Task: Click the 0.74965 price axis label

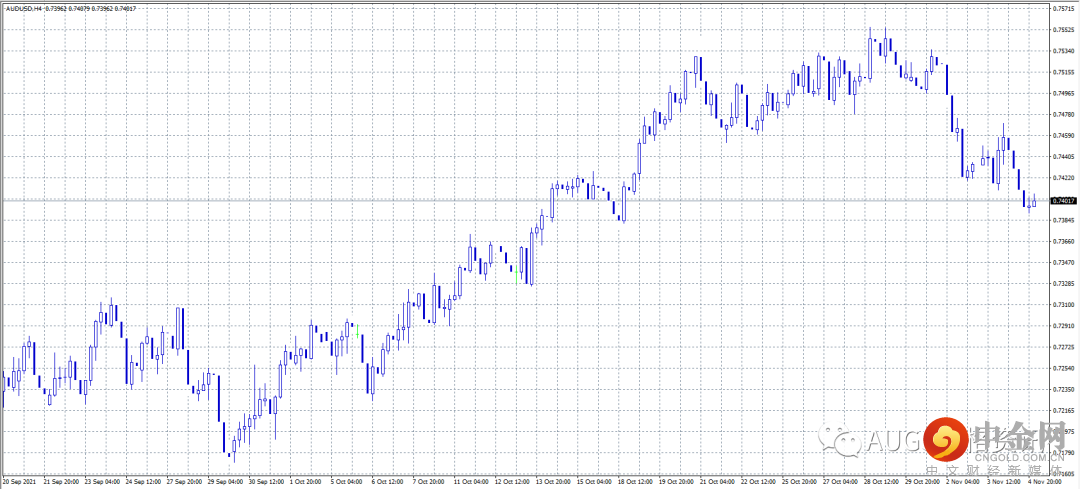Action: click(x=1065, y=94)
